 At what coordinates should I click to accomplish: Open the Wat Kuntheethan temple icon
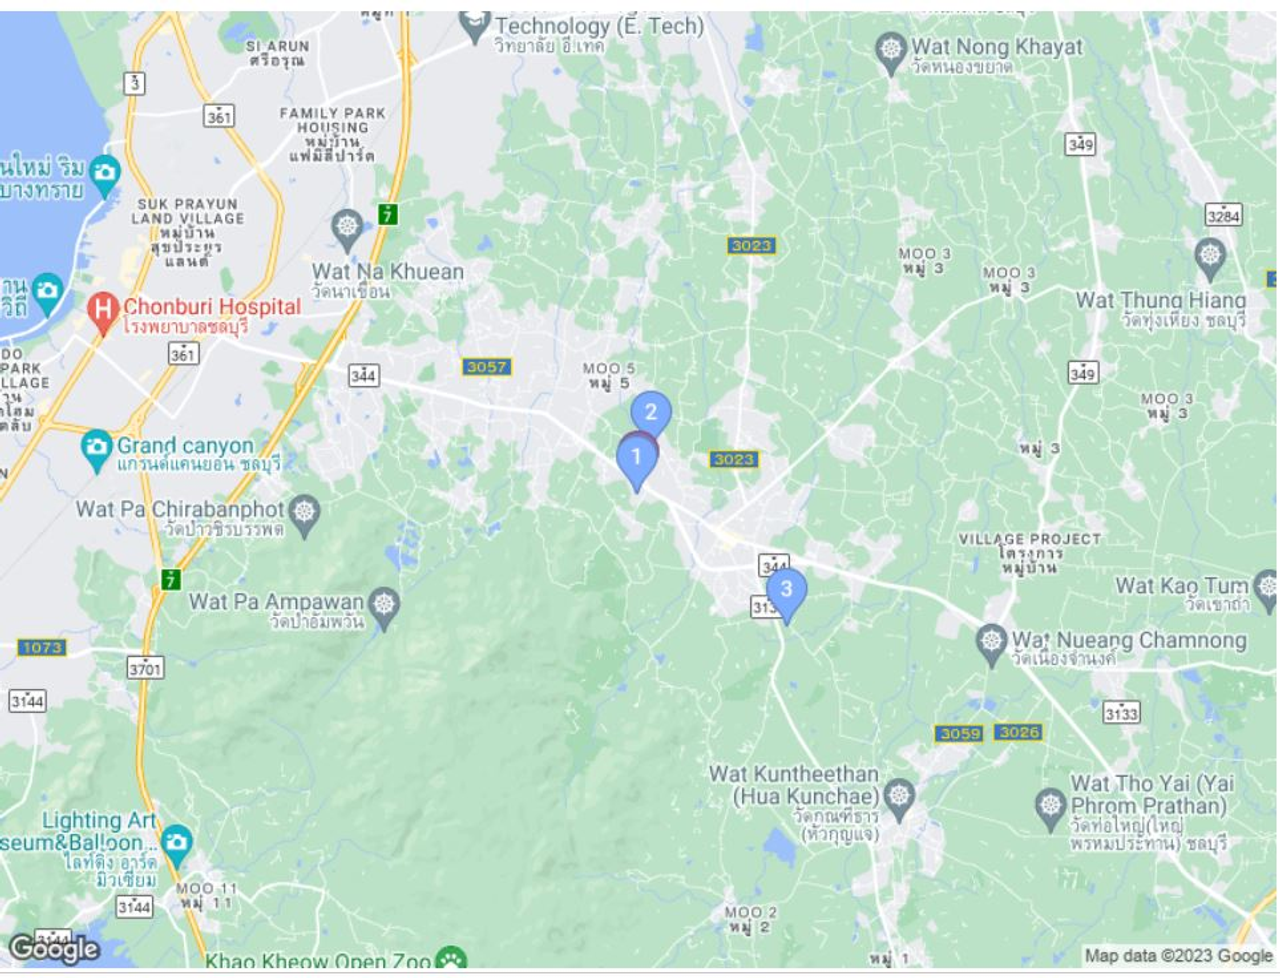(899, 799)
